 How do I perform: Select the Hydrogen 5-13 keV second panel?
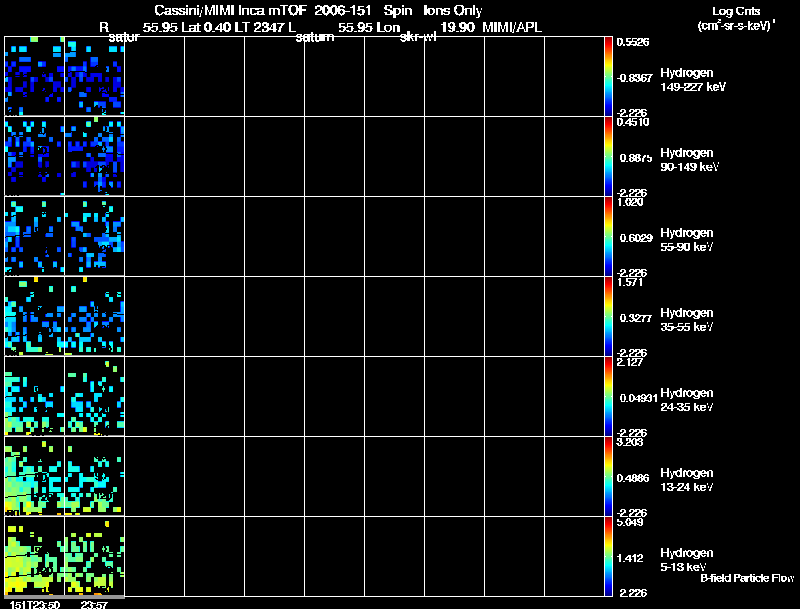(x=94, y=556)
